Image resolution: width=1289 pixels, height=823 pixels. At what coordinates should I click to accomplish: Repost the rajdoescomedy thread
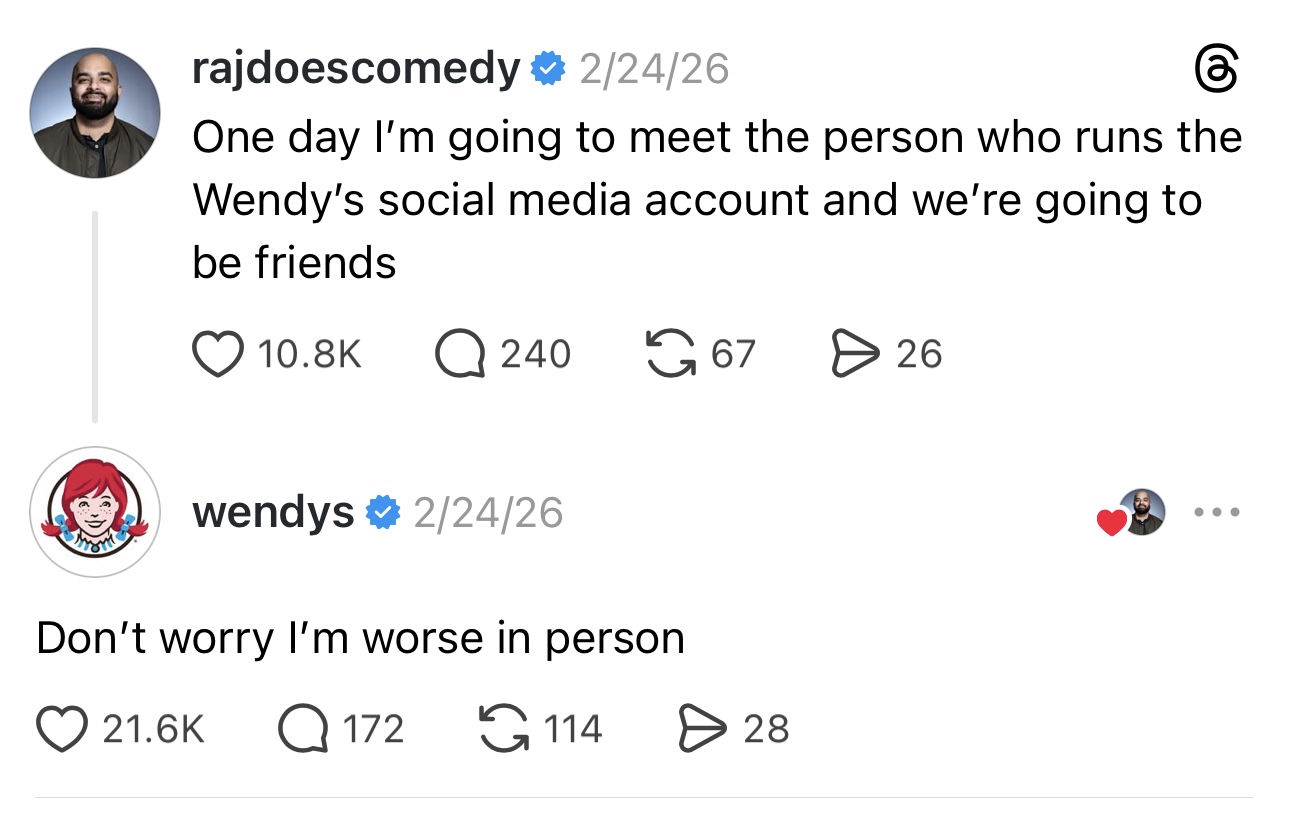tap(672, 354)
